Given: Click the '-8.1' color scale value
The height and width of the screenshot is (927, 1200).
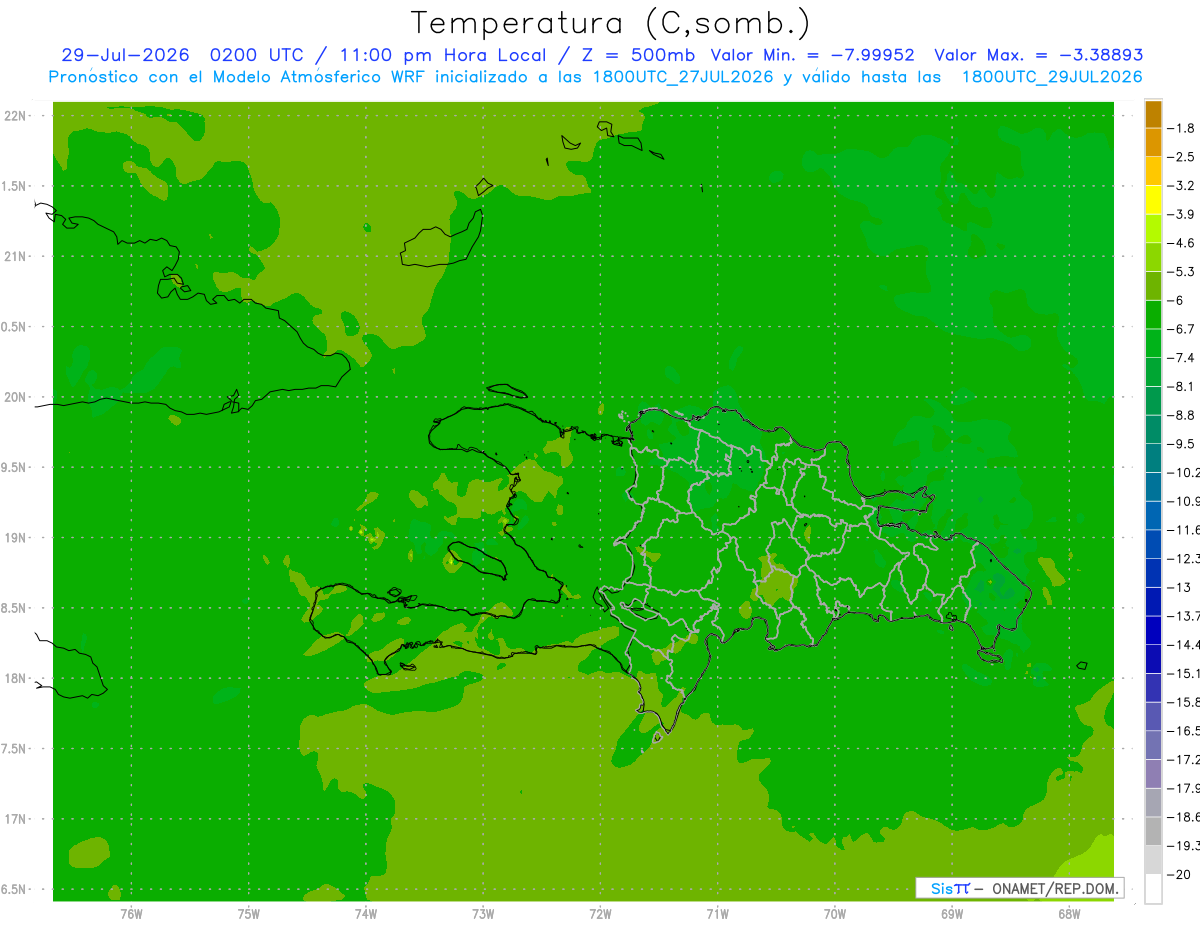Looking at the screenshot, I should [x=1182, y=386].
